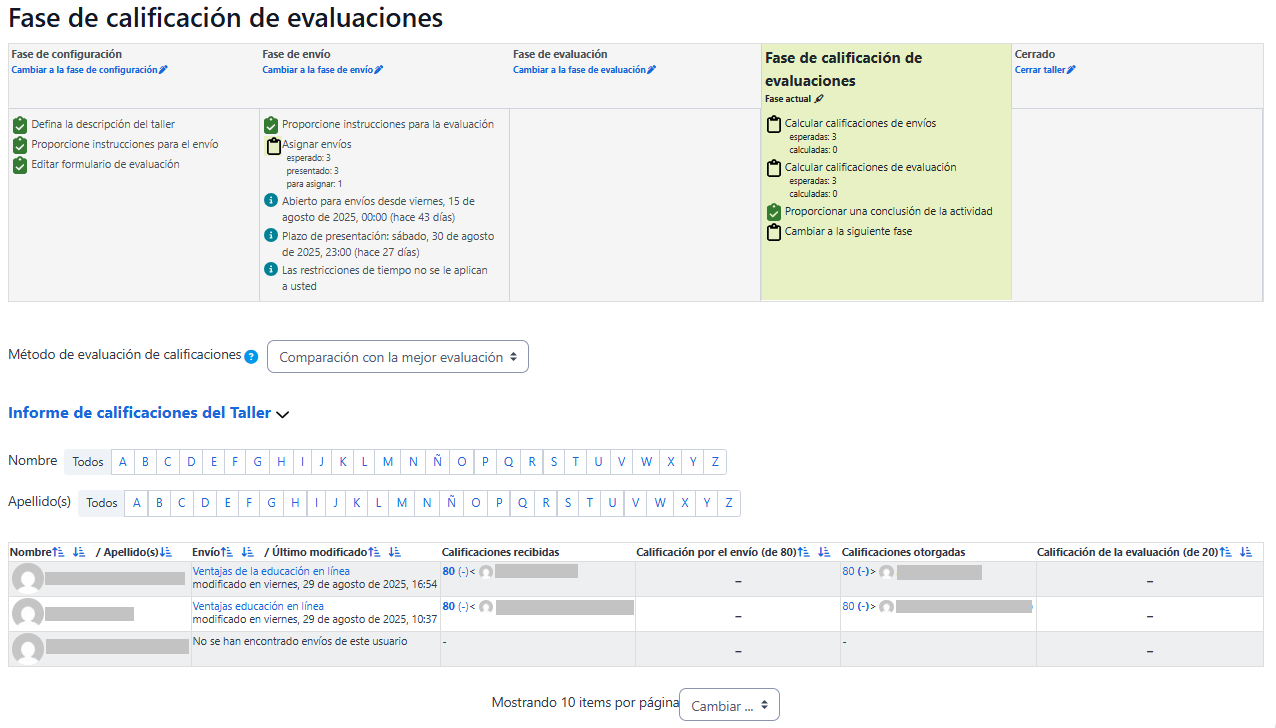The height and width of the screenshot is (728, 1276).
Task: Sort by Apellido(s) arrow icon
Action: [x=166, y=552]
